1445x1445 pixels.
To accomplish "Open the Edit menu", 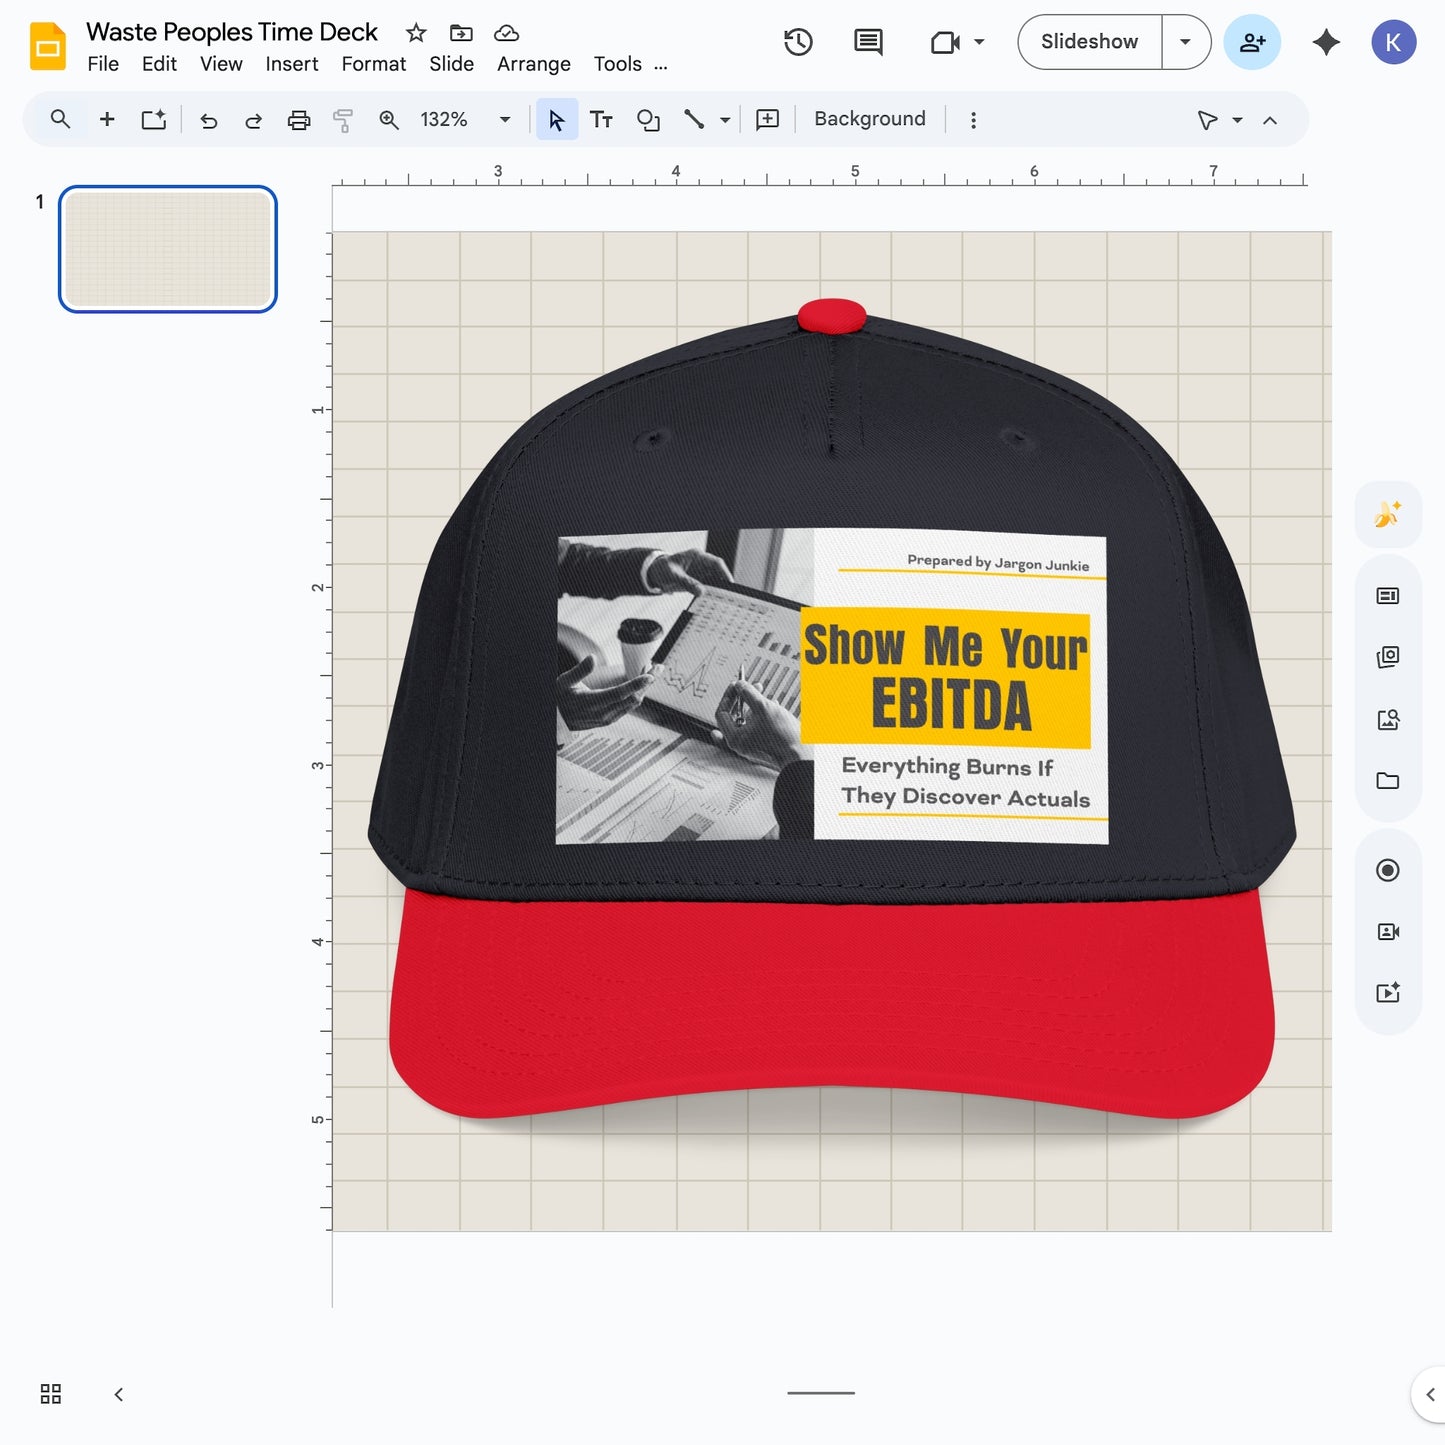I will click(x=159, y=64).
